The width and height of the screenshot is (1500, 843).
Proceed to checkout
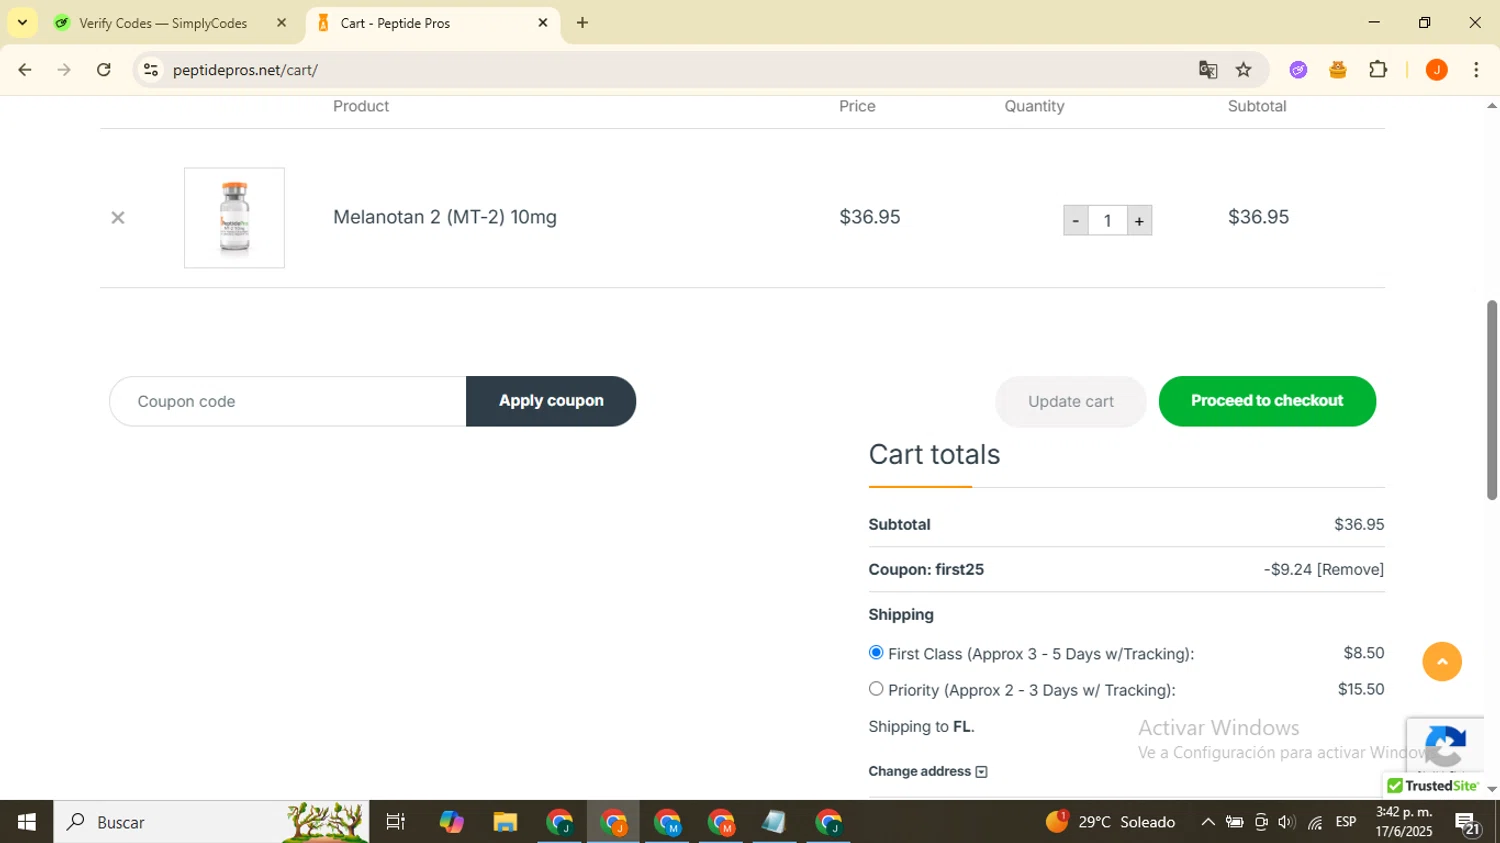coord(1267,401)
